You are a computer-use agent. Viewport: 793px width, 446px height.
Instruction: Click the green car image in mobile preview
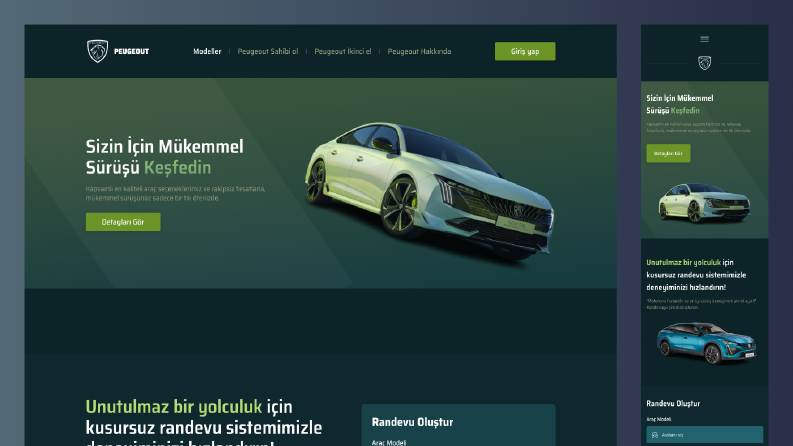pyautogui.click(x=704, y=203)
